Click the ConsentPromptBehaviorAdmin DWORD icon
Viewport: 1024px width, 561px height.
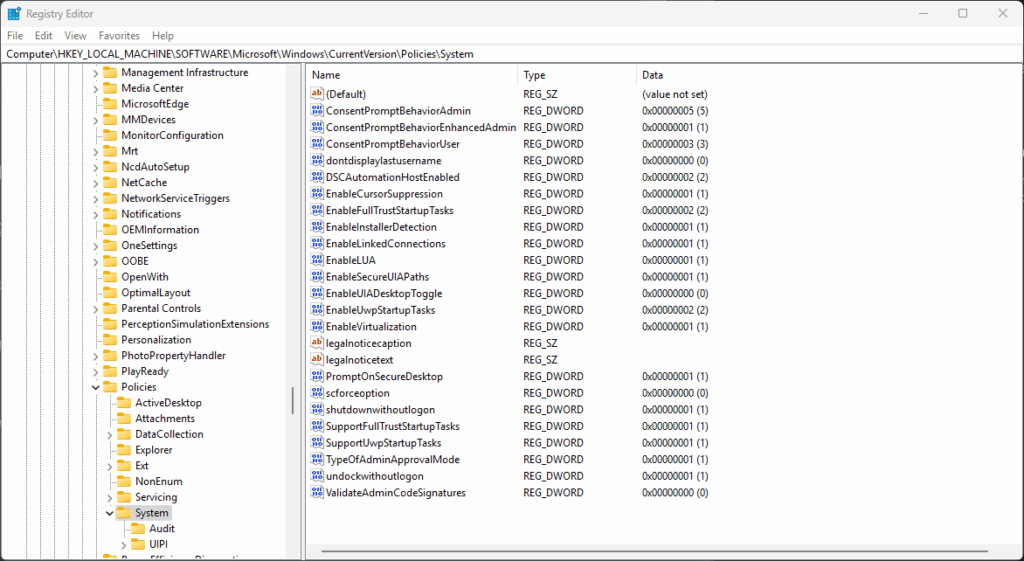click(x=317, y=110)
